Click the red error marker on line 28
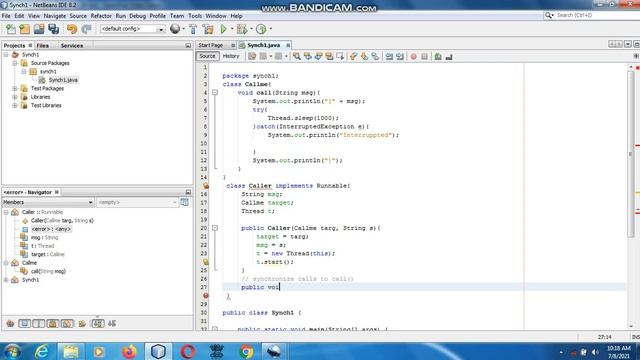 pyautogui.click(x=206, y=296)
